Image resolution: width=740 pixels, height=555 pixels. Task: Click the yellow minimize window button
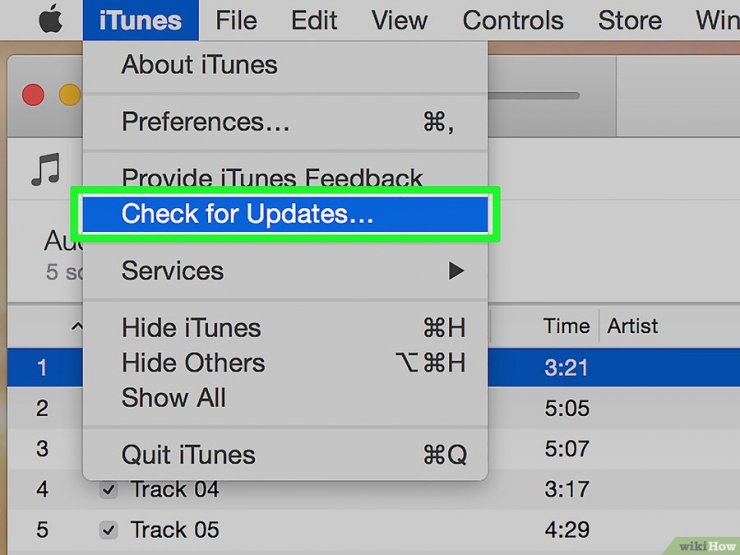70,95
